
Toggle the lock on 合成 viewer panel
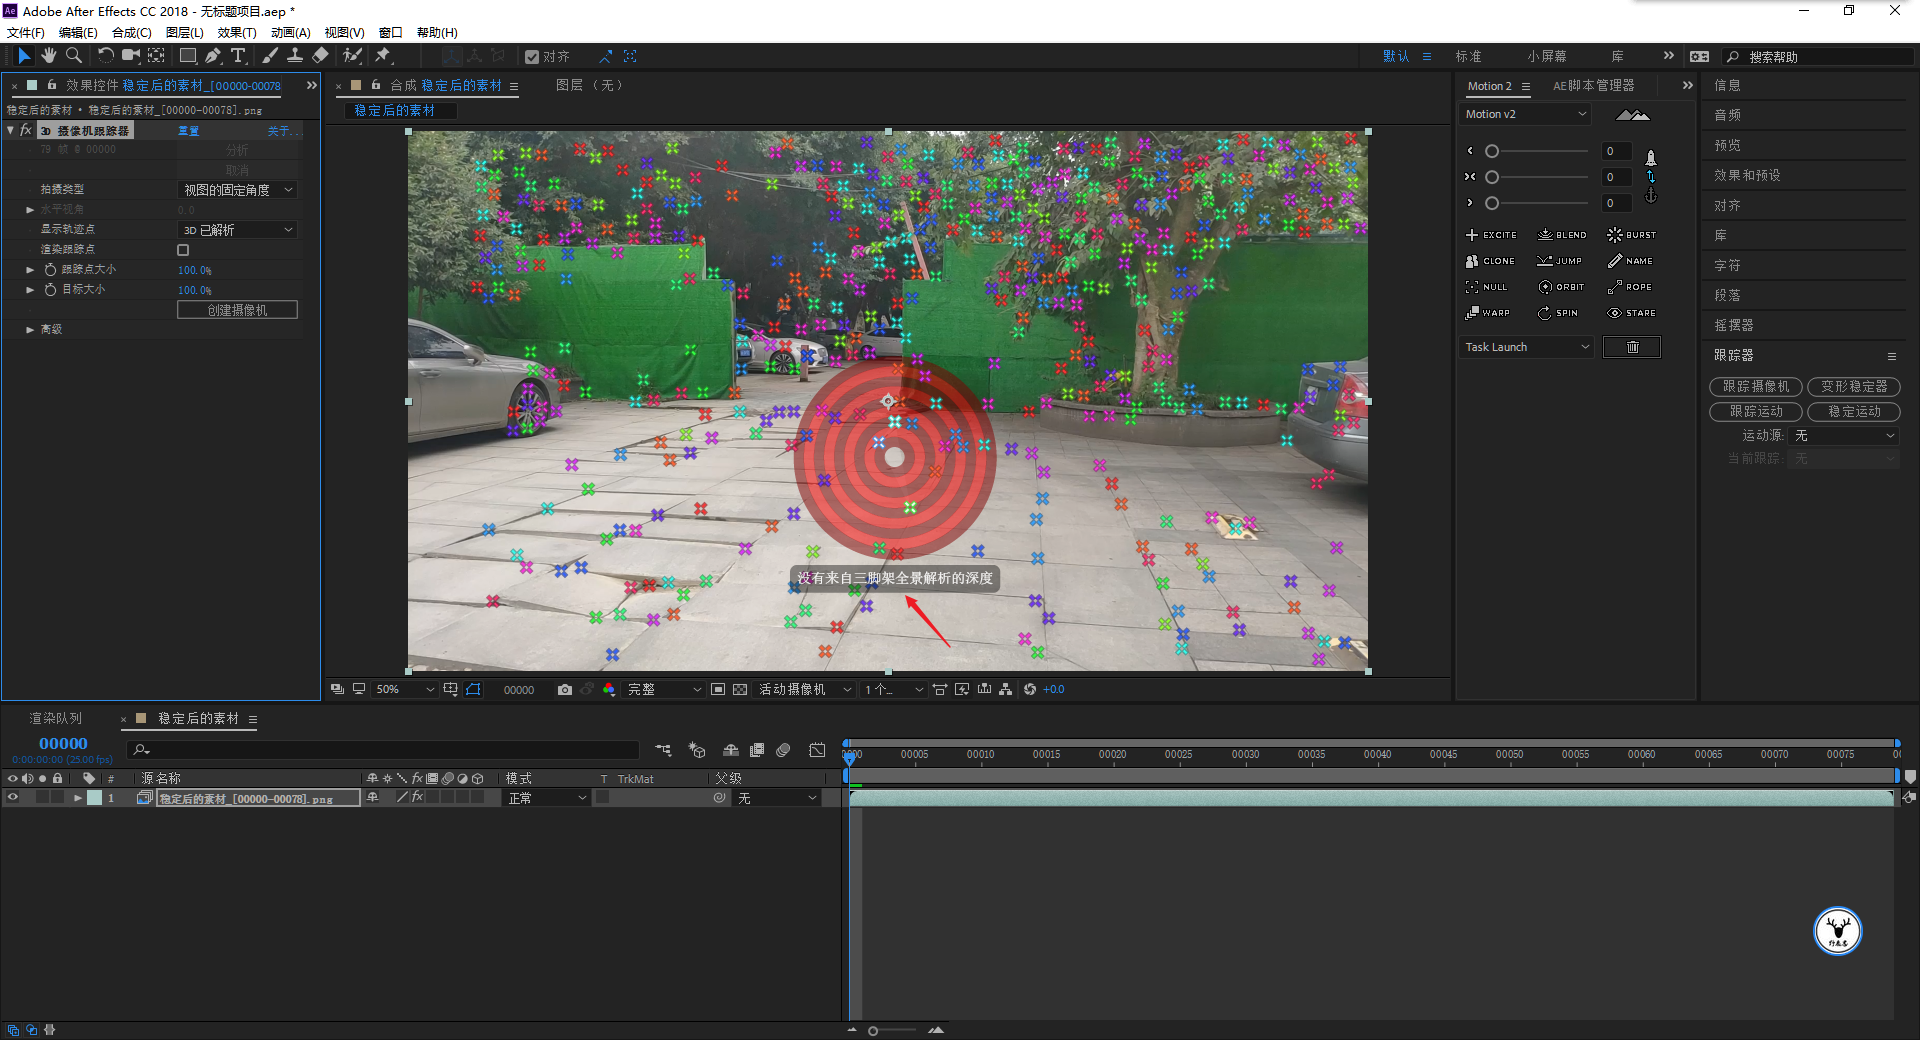coord(376,85)
